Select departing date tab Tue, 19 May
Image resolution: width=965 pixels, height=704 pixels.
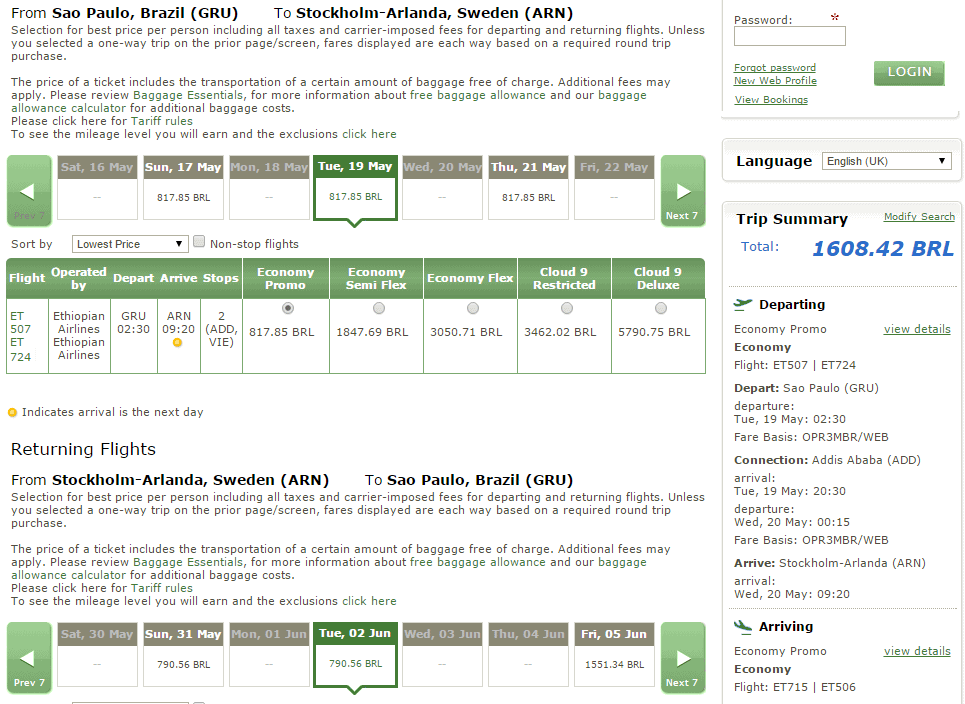355,188
